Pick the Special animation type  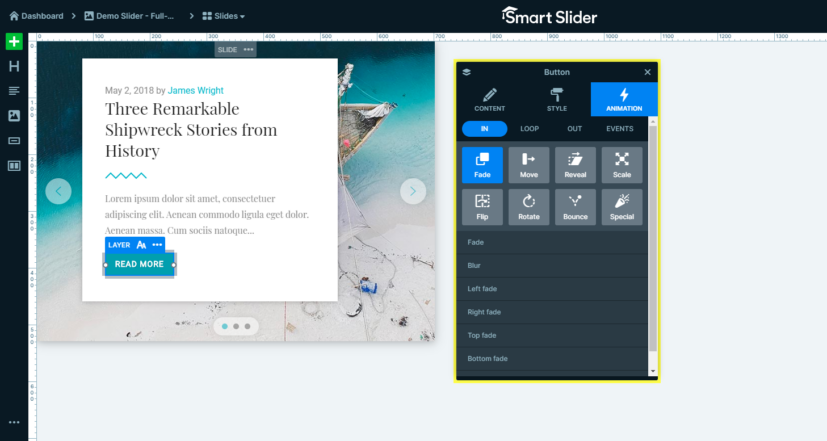pyautogui.click(x=622, y=207)
